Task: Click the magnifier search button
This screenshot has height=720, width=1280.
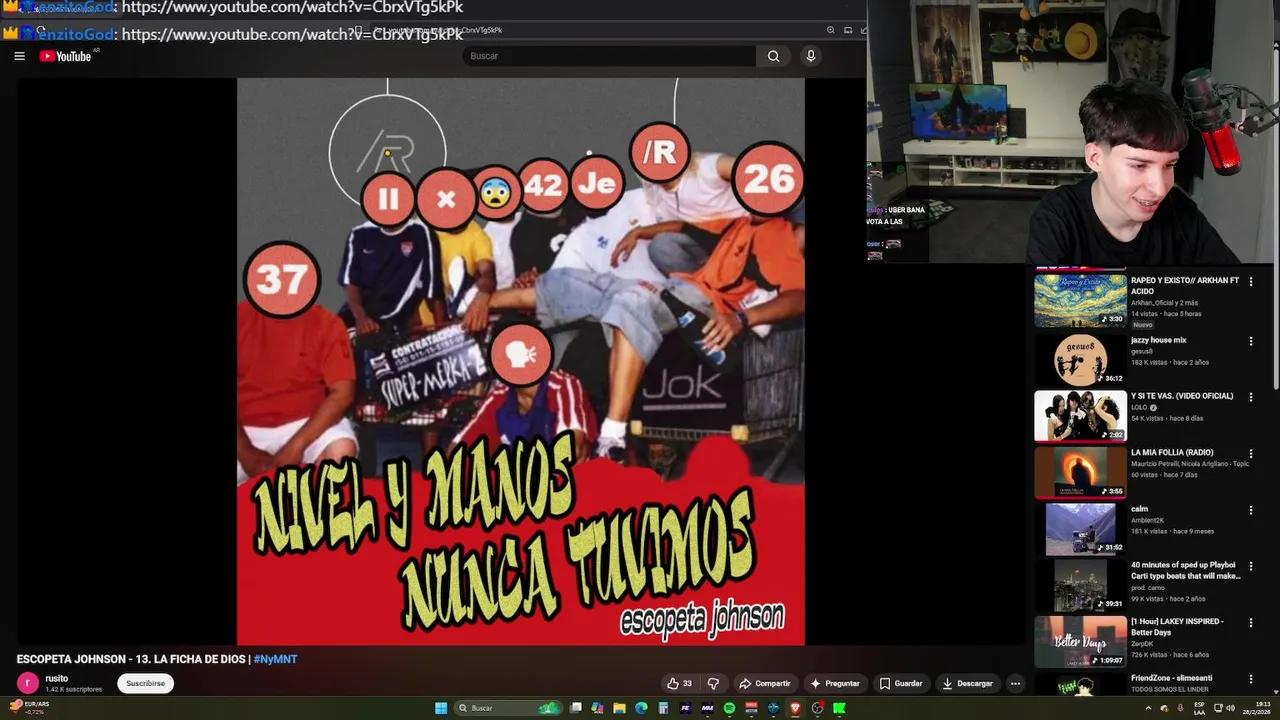Action: tap(773, 56)
